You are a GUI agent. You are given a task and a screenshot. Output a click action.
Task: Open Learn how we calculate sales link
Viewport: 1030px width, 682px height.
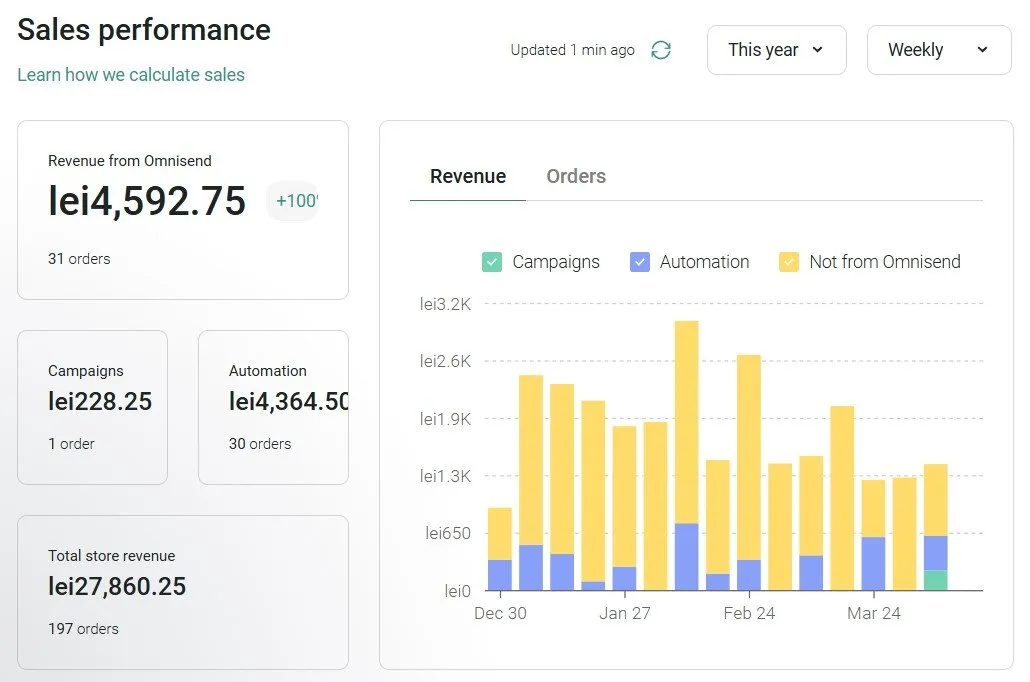[x=131, y=75]
